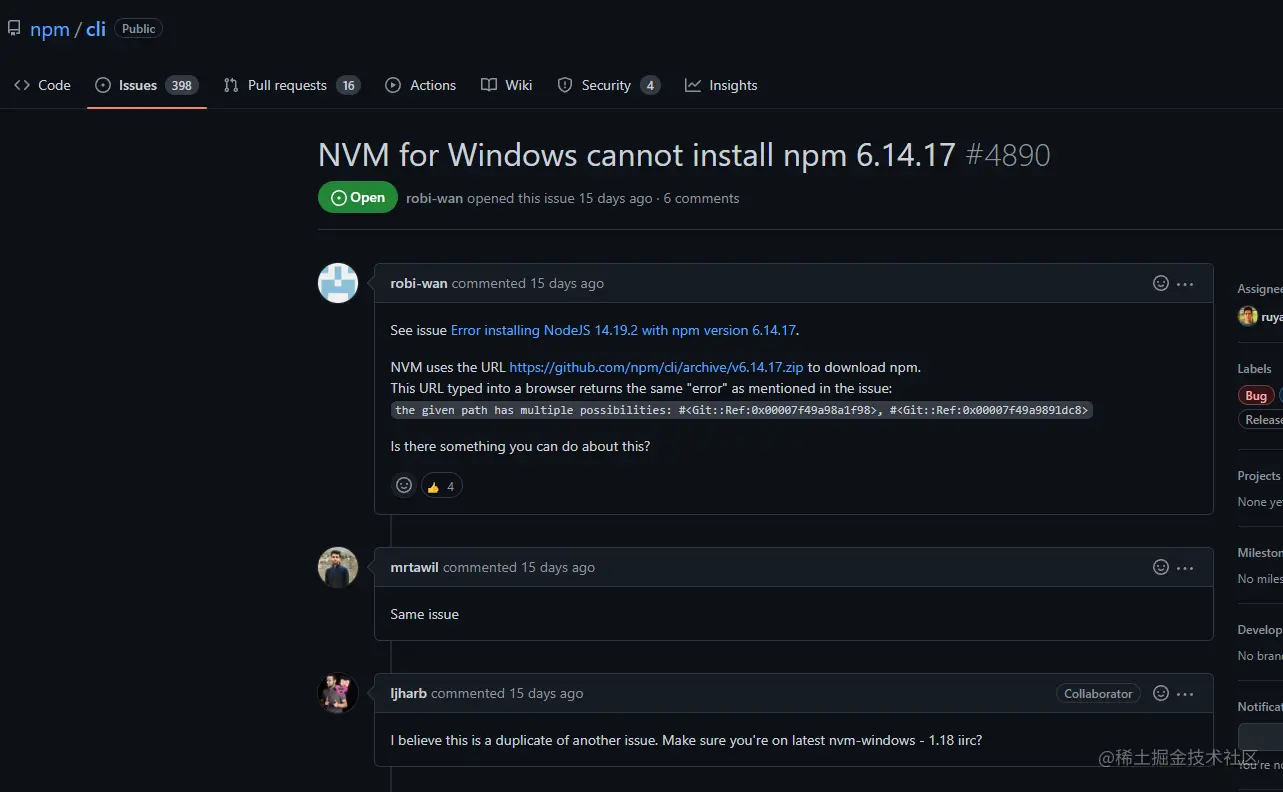Screen dimensions: 1283x792
Task: Open the Wiki tab
Action: (506, 85)
